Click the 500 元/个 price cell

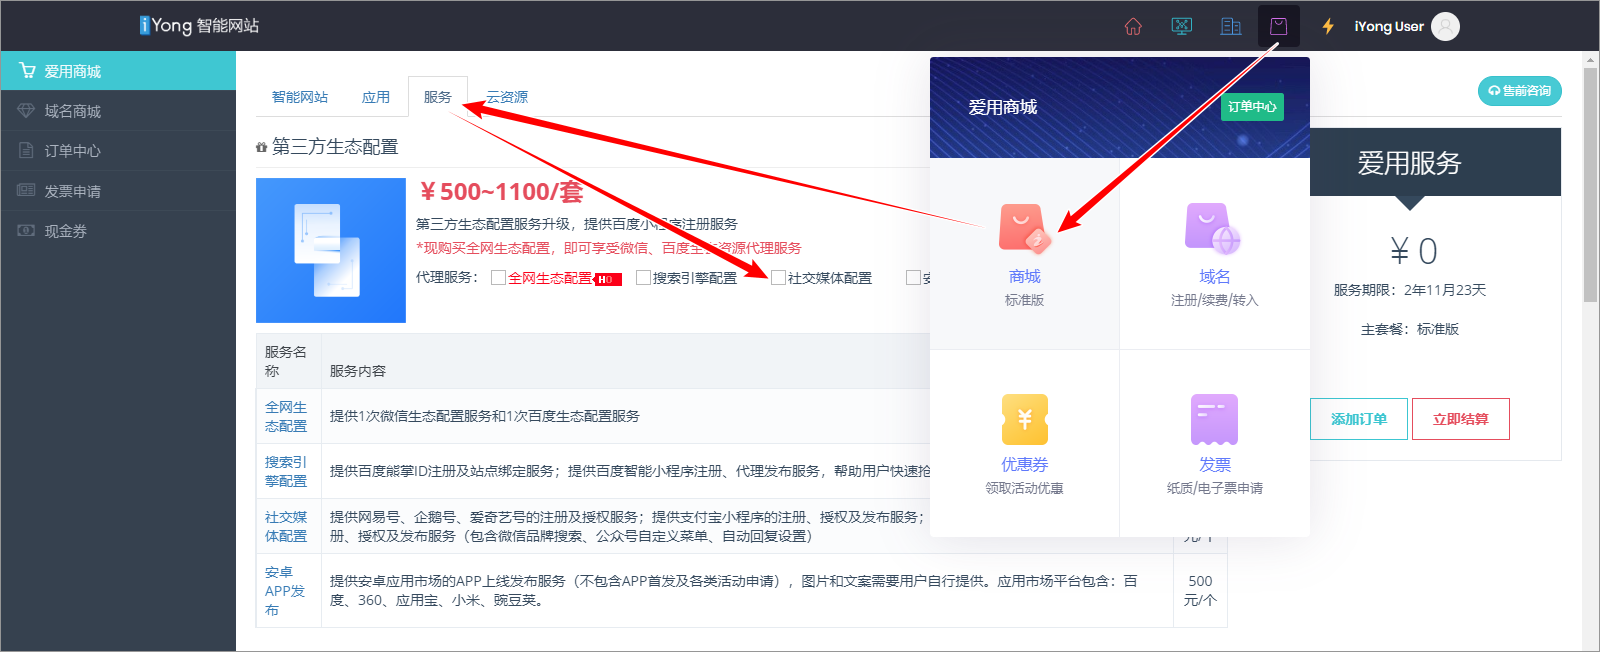[x=1200, y=590]
